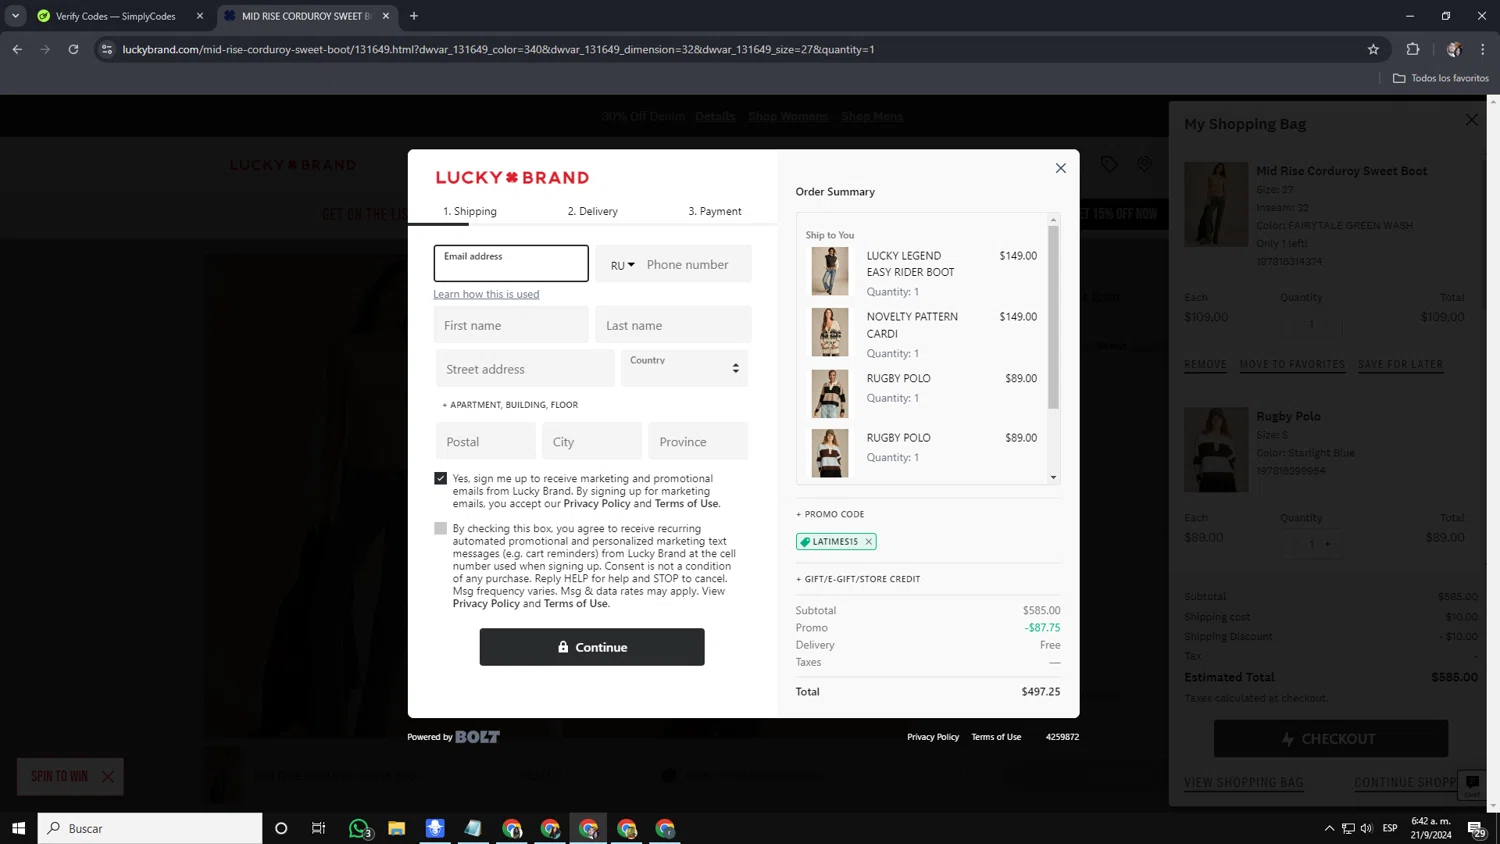Image resolution: width=1500 pixels, height=844 pixels.
Task: Click the Windows taskbar search box
Action: [x=150, y=828]
